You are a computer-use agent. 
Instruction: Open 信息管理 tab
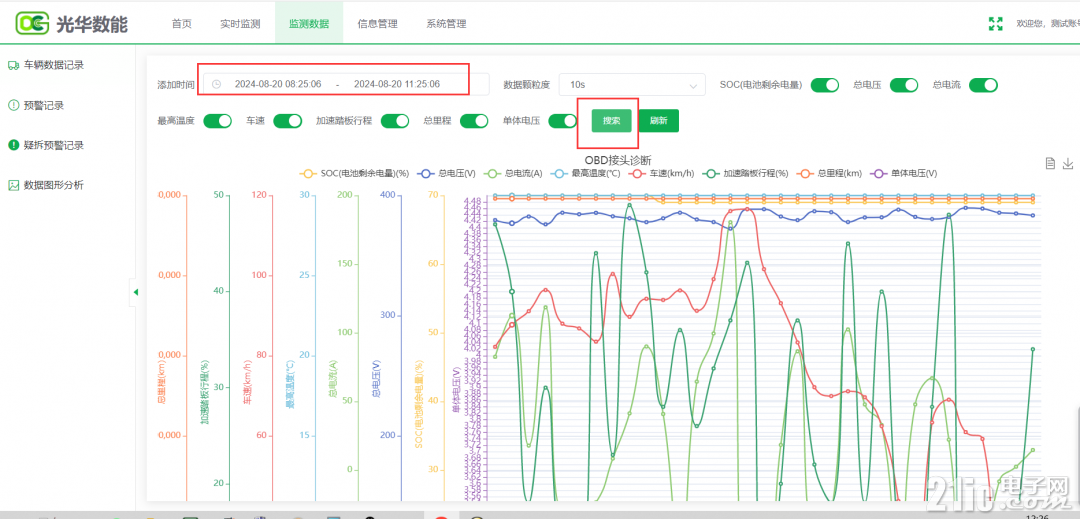377,24
